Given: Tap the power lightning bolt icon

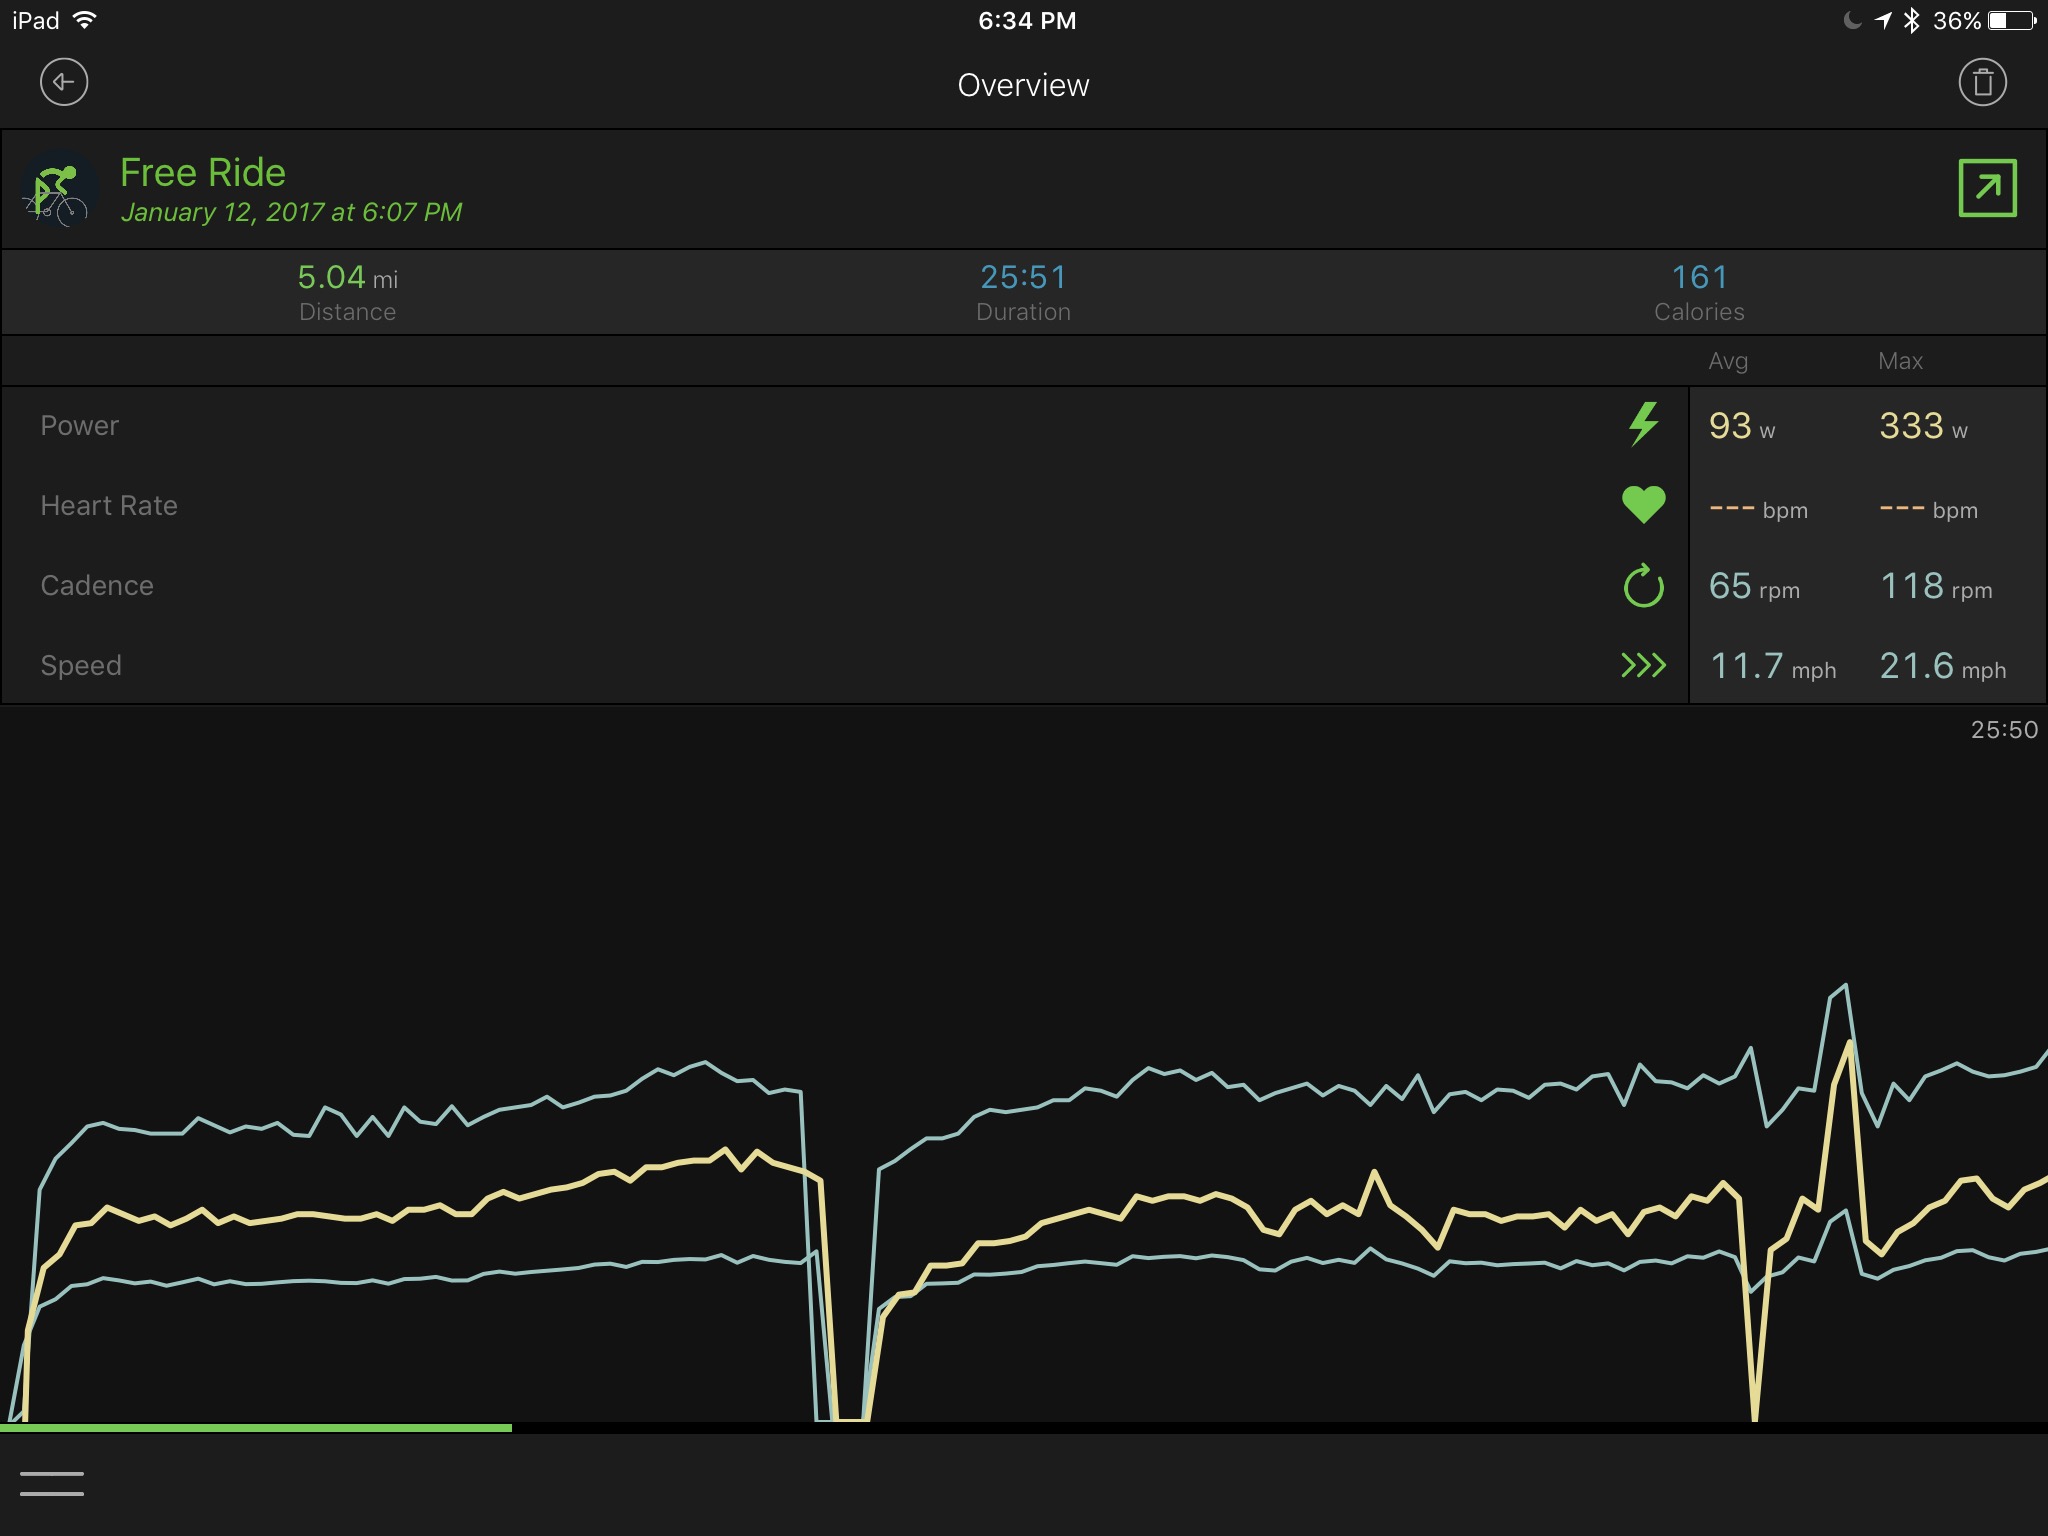Looking at the screenshot, I should coord(1643,424).
